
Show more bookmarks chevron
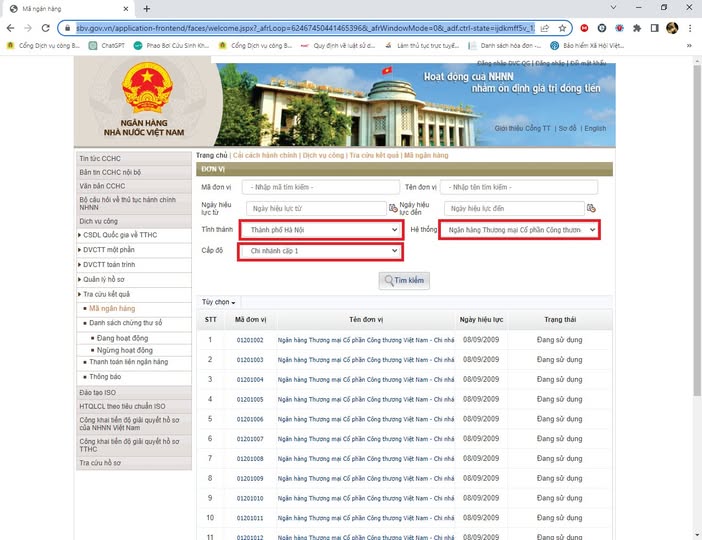click(x=689, y=46)
